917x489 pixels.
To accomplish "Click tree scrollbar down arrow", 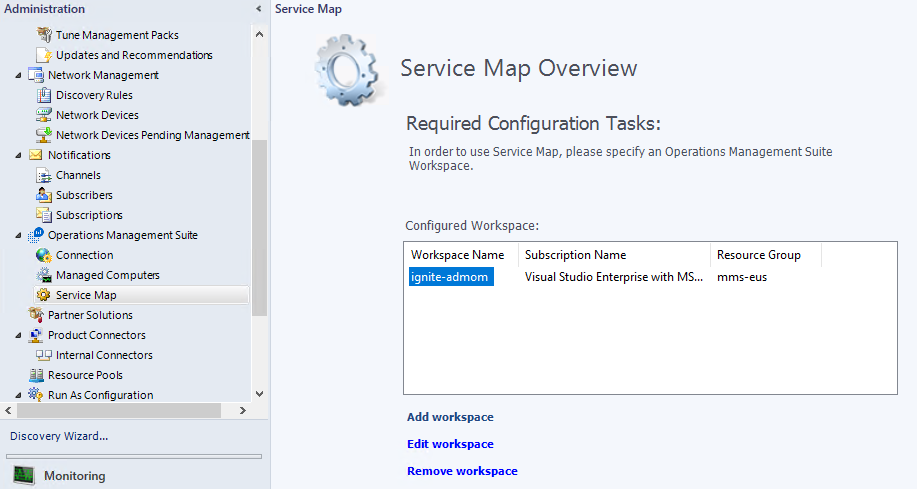I will (x=260, y=394).
